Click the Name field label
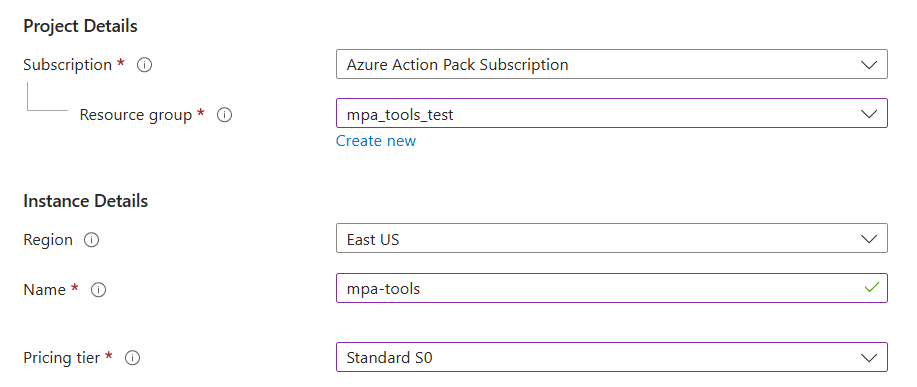 44,289
